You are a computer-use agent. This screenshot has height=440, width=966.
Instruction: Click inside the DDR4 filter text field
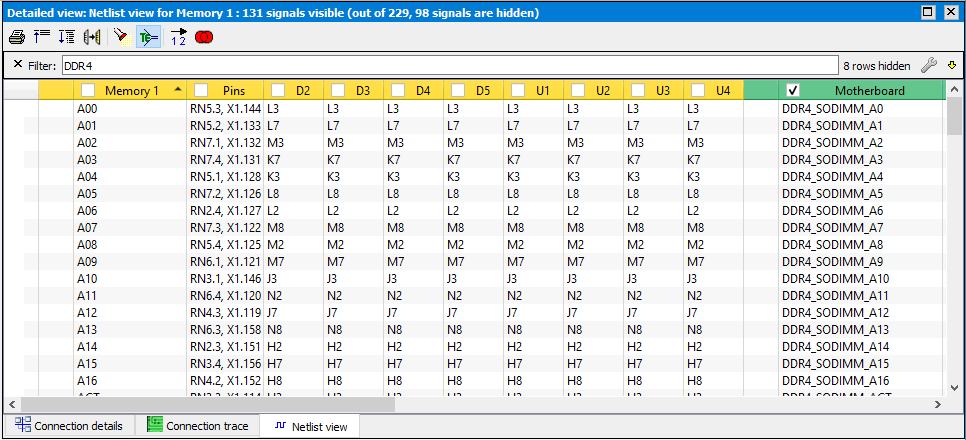coord(448,65)
